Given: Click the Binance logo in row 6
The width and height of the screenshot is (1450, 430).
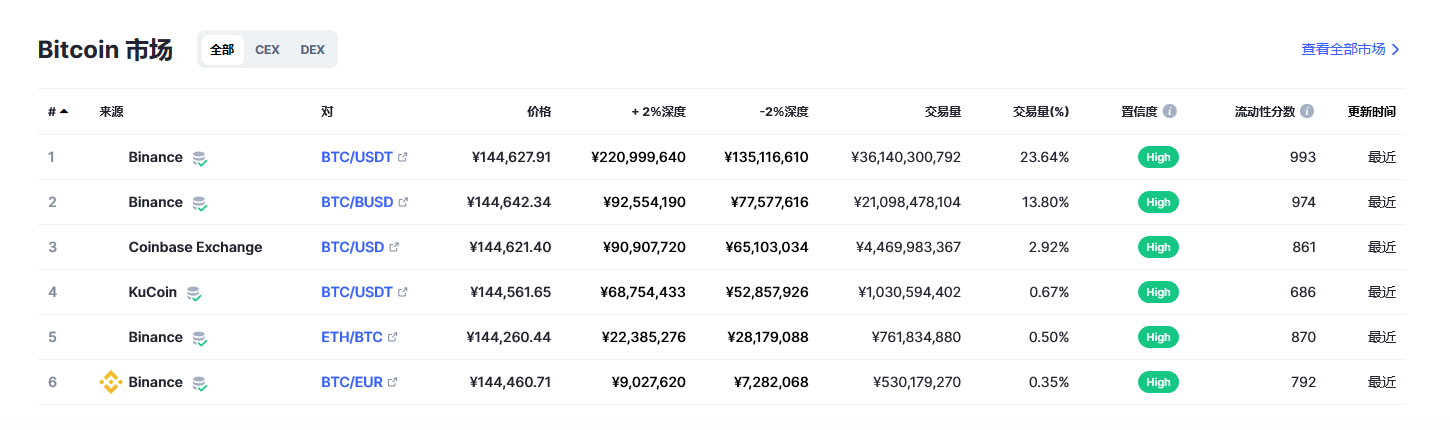Looking at the screenshot, I should [x=110, y=382].
